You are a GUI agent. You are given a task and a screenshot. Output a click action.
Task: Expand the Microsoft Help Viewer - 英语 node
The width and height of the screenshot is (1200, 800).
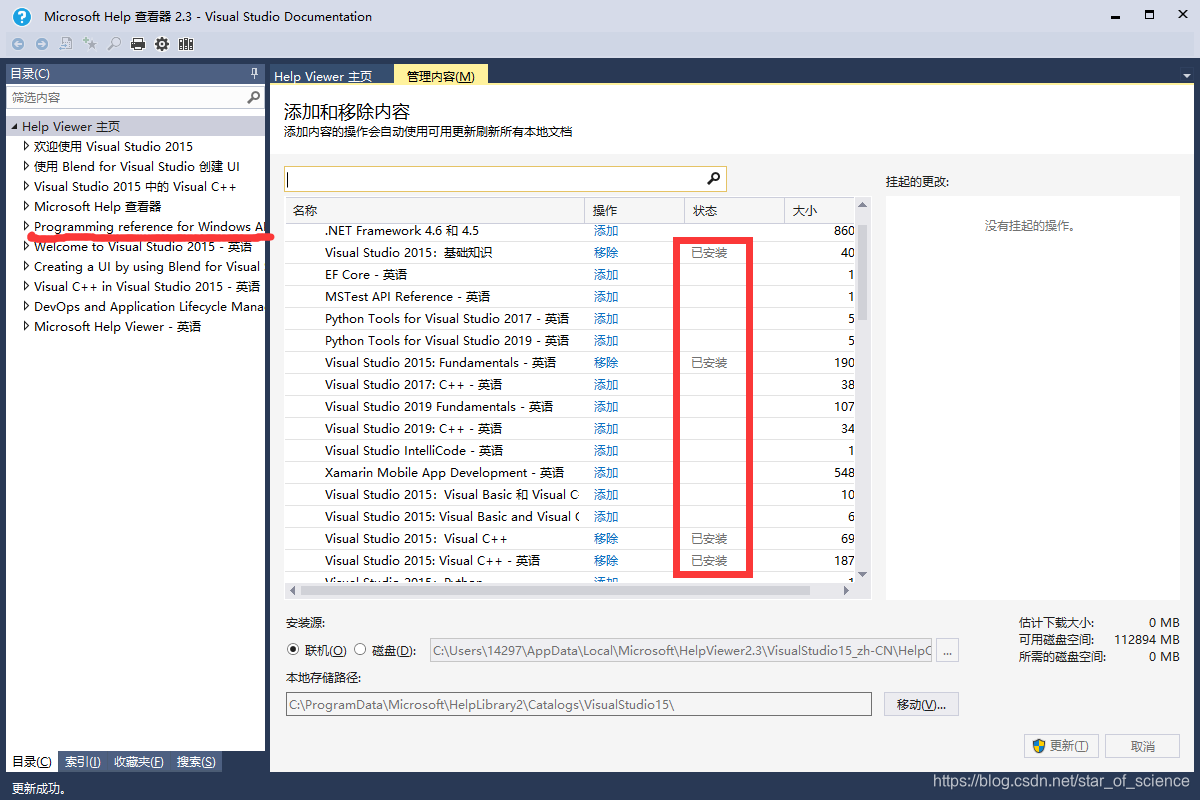(26, 326)
